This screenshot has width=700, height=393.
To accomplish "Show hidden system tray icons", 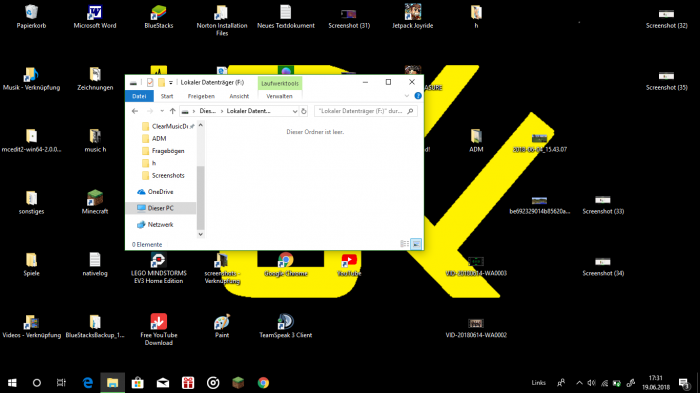I will pyautogui.click(x=579, y=383).
